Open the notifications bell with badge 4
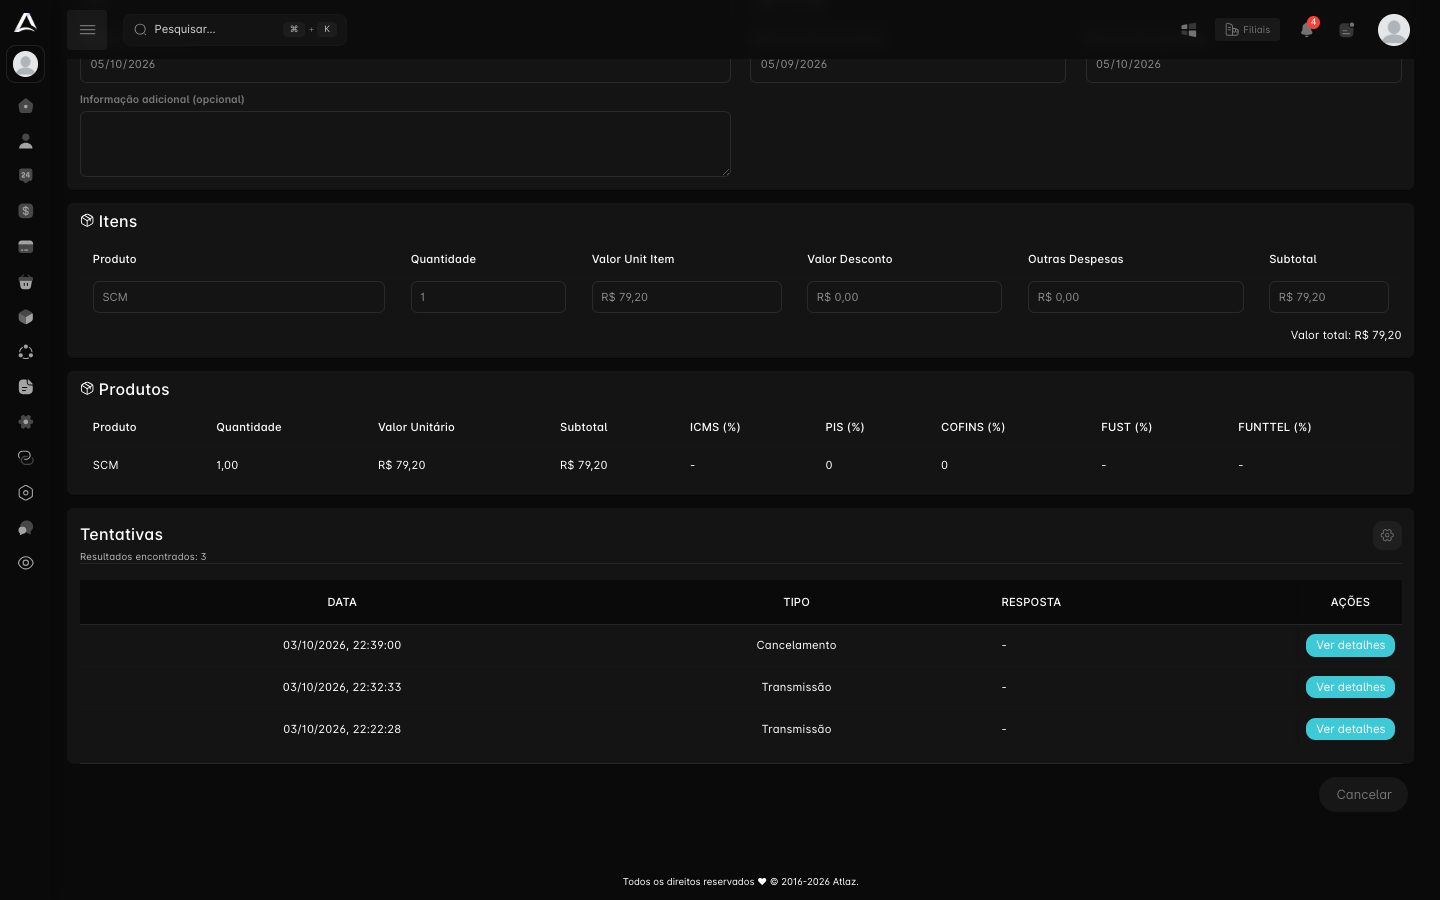1440x900 pixels. coord(1307,29)
